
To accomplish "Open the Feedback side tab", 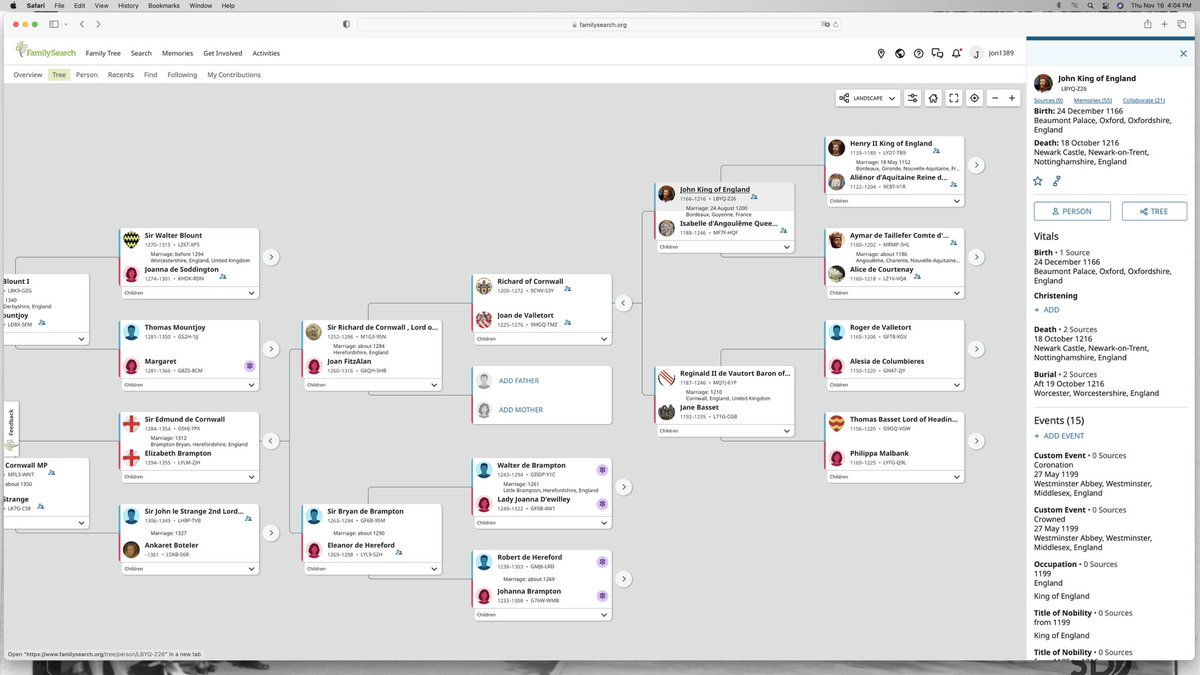I will click(11, 428).
